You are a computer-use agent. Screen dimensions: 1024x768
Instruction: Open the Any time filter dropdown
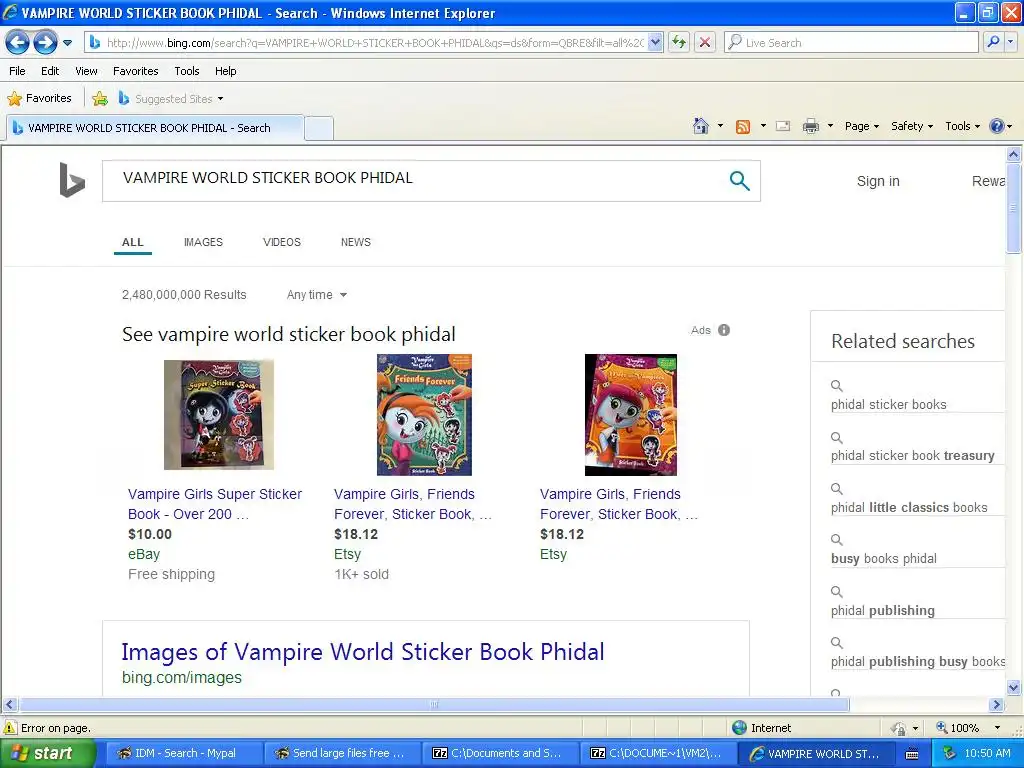tap(317, 295)
